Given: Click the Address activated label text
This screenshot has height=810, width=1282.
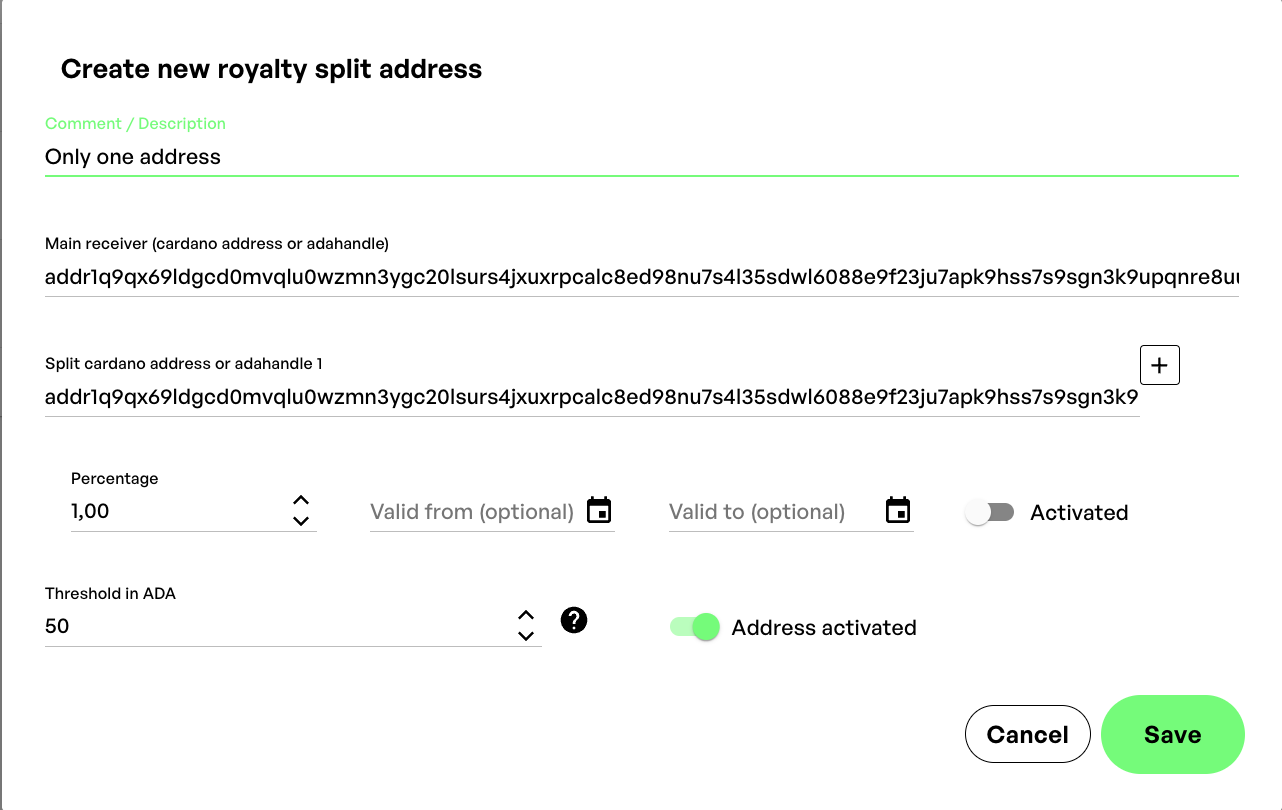Looking at the screenshot, I should point(824,628).
